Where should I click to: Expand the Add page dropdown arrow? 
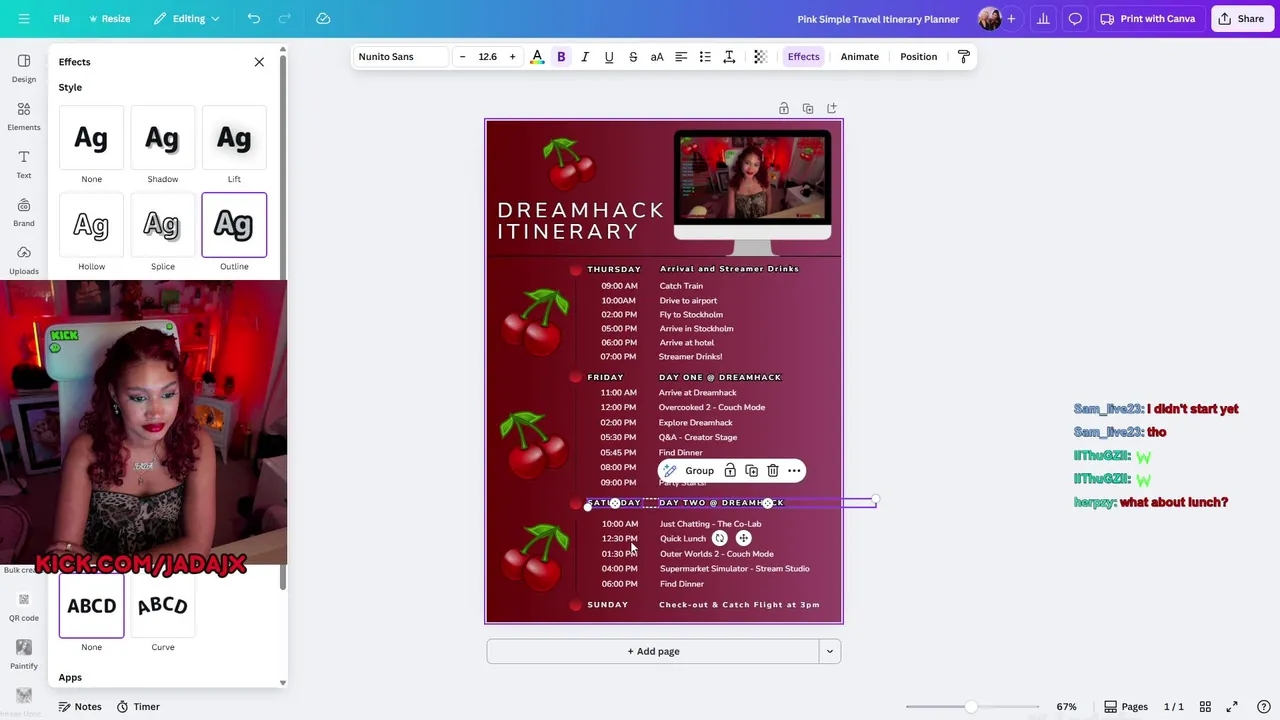[829, 651]
